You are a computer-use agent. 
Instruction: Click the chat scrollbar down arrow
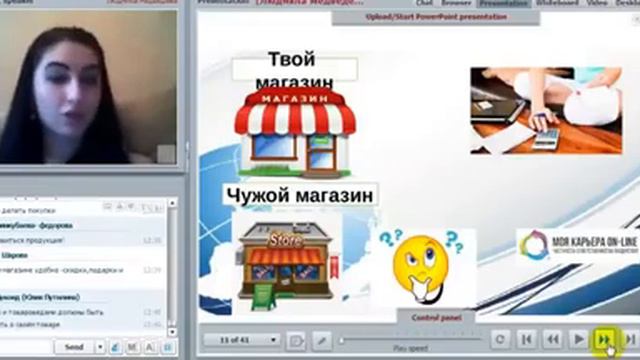[172, 332]
